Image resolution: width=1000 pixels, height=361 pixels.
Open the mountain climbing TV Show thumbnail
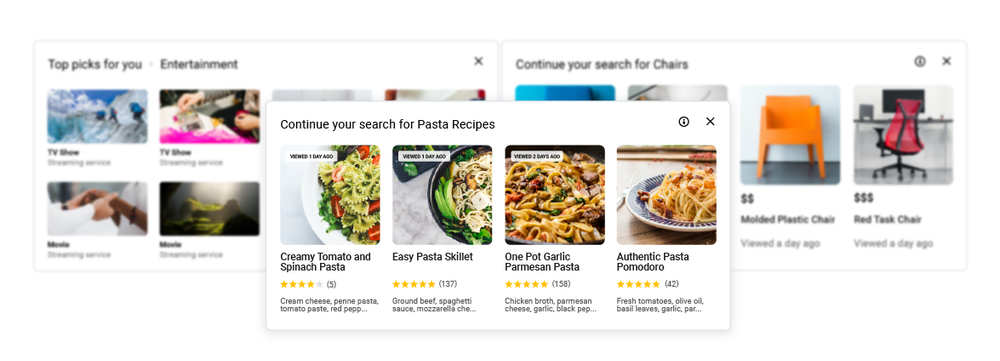coord(98,116)
